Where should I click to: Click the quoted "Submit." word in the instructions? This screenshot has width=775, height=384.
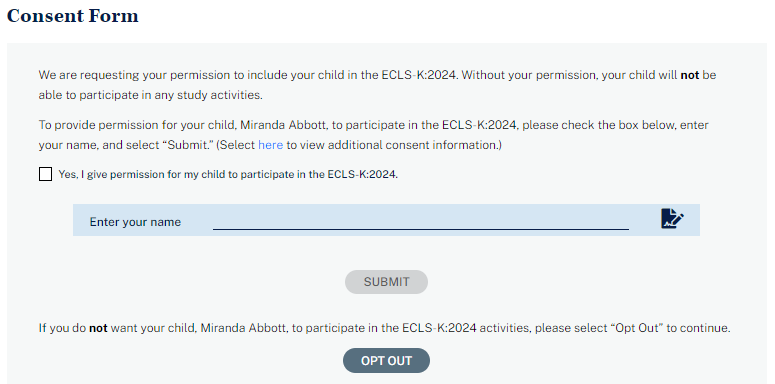pyautogui.click(x=190, y=145)
